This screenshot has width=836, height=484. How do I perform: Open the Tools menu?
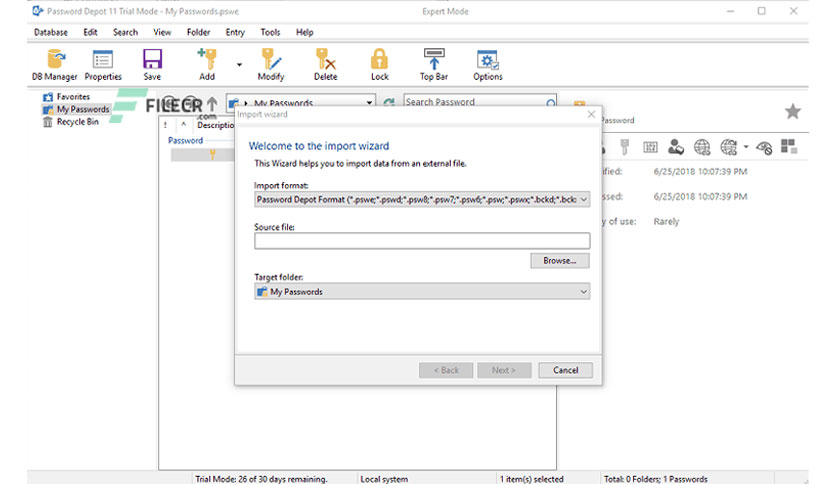pyautogui.click(x=270, y=32)
